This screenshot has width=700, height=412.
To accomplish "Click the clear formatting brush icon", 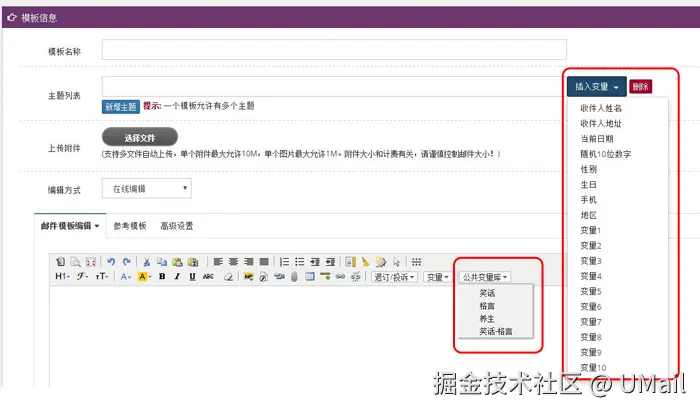I will click(366, 262).
